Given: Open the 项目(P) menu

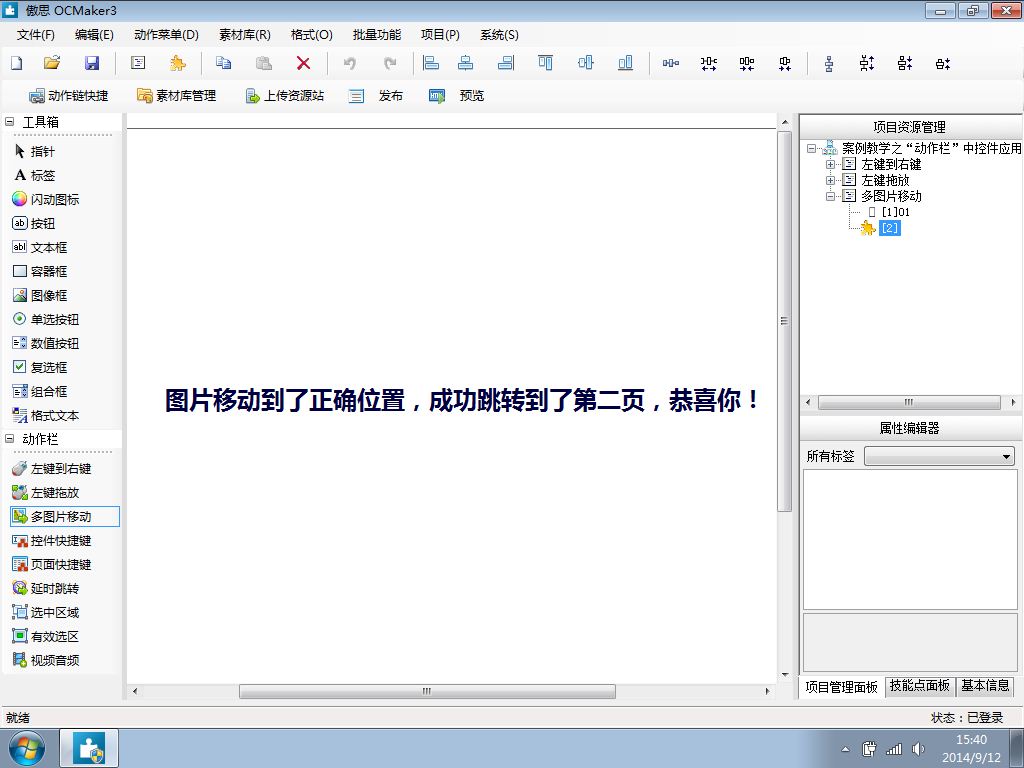Looking at the screenshot, I should pyautogui.click(x=440, y=35).
